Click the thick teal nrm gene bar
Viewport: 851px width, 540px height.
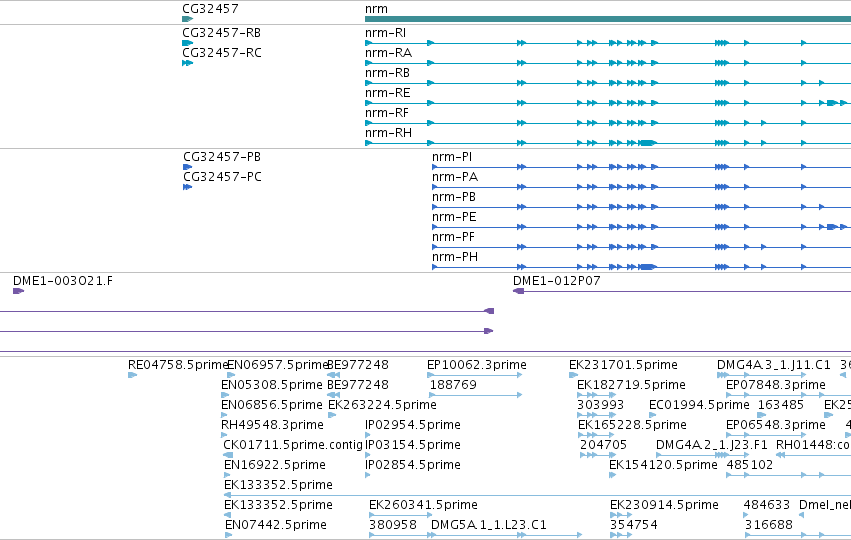point(608,19)
